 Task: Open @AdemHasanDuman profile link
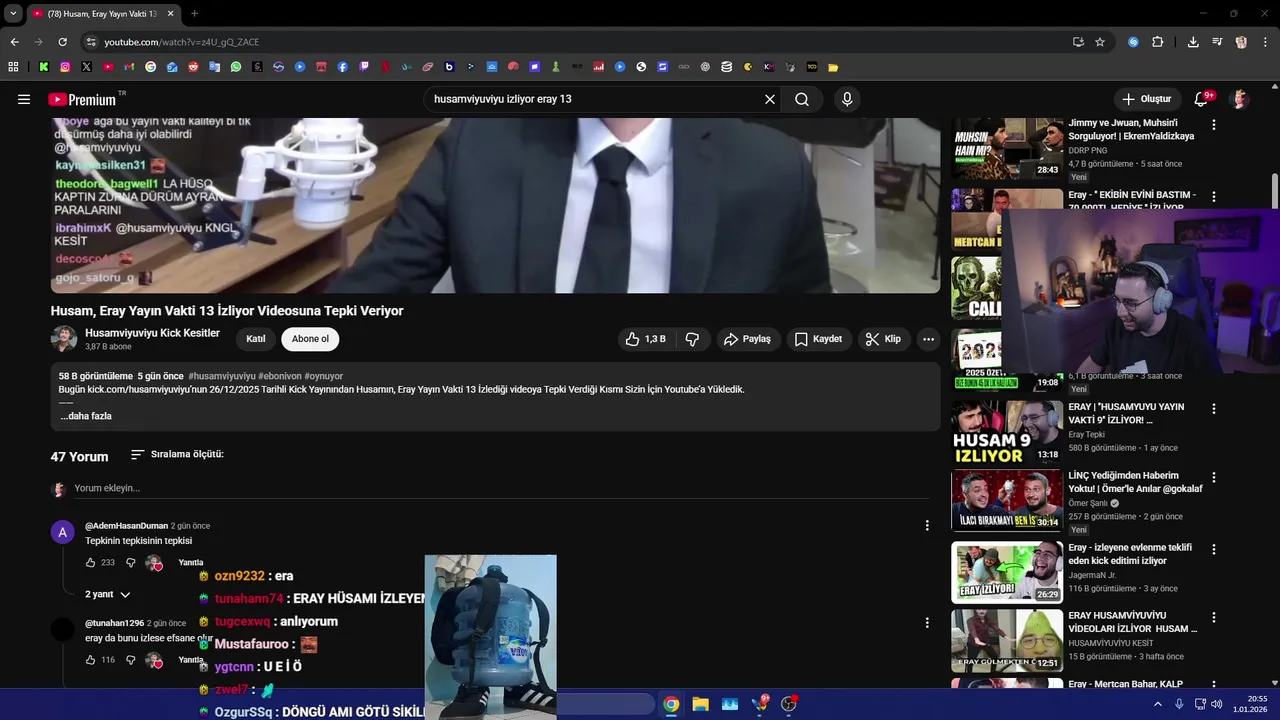[x=126, y=526]
